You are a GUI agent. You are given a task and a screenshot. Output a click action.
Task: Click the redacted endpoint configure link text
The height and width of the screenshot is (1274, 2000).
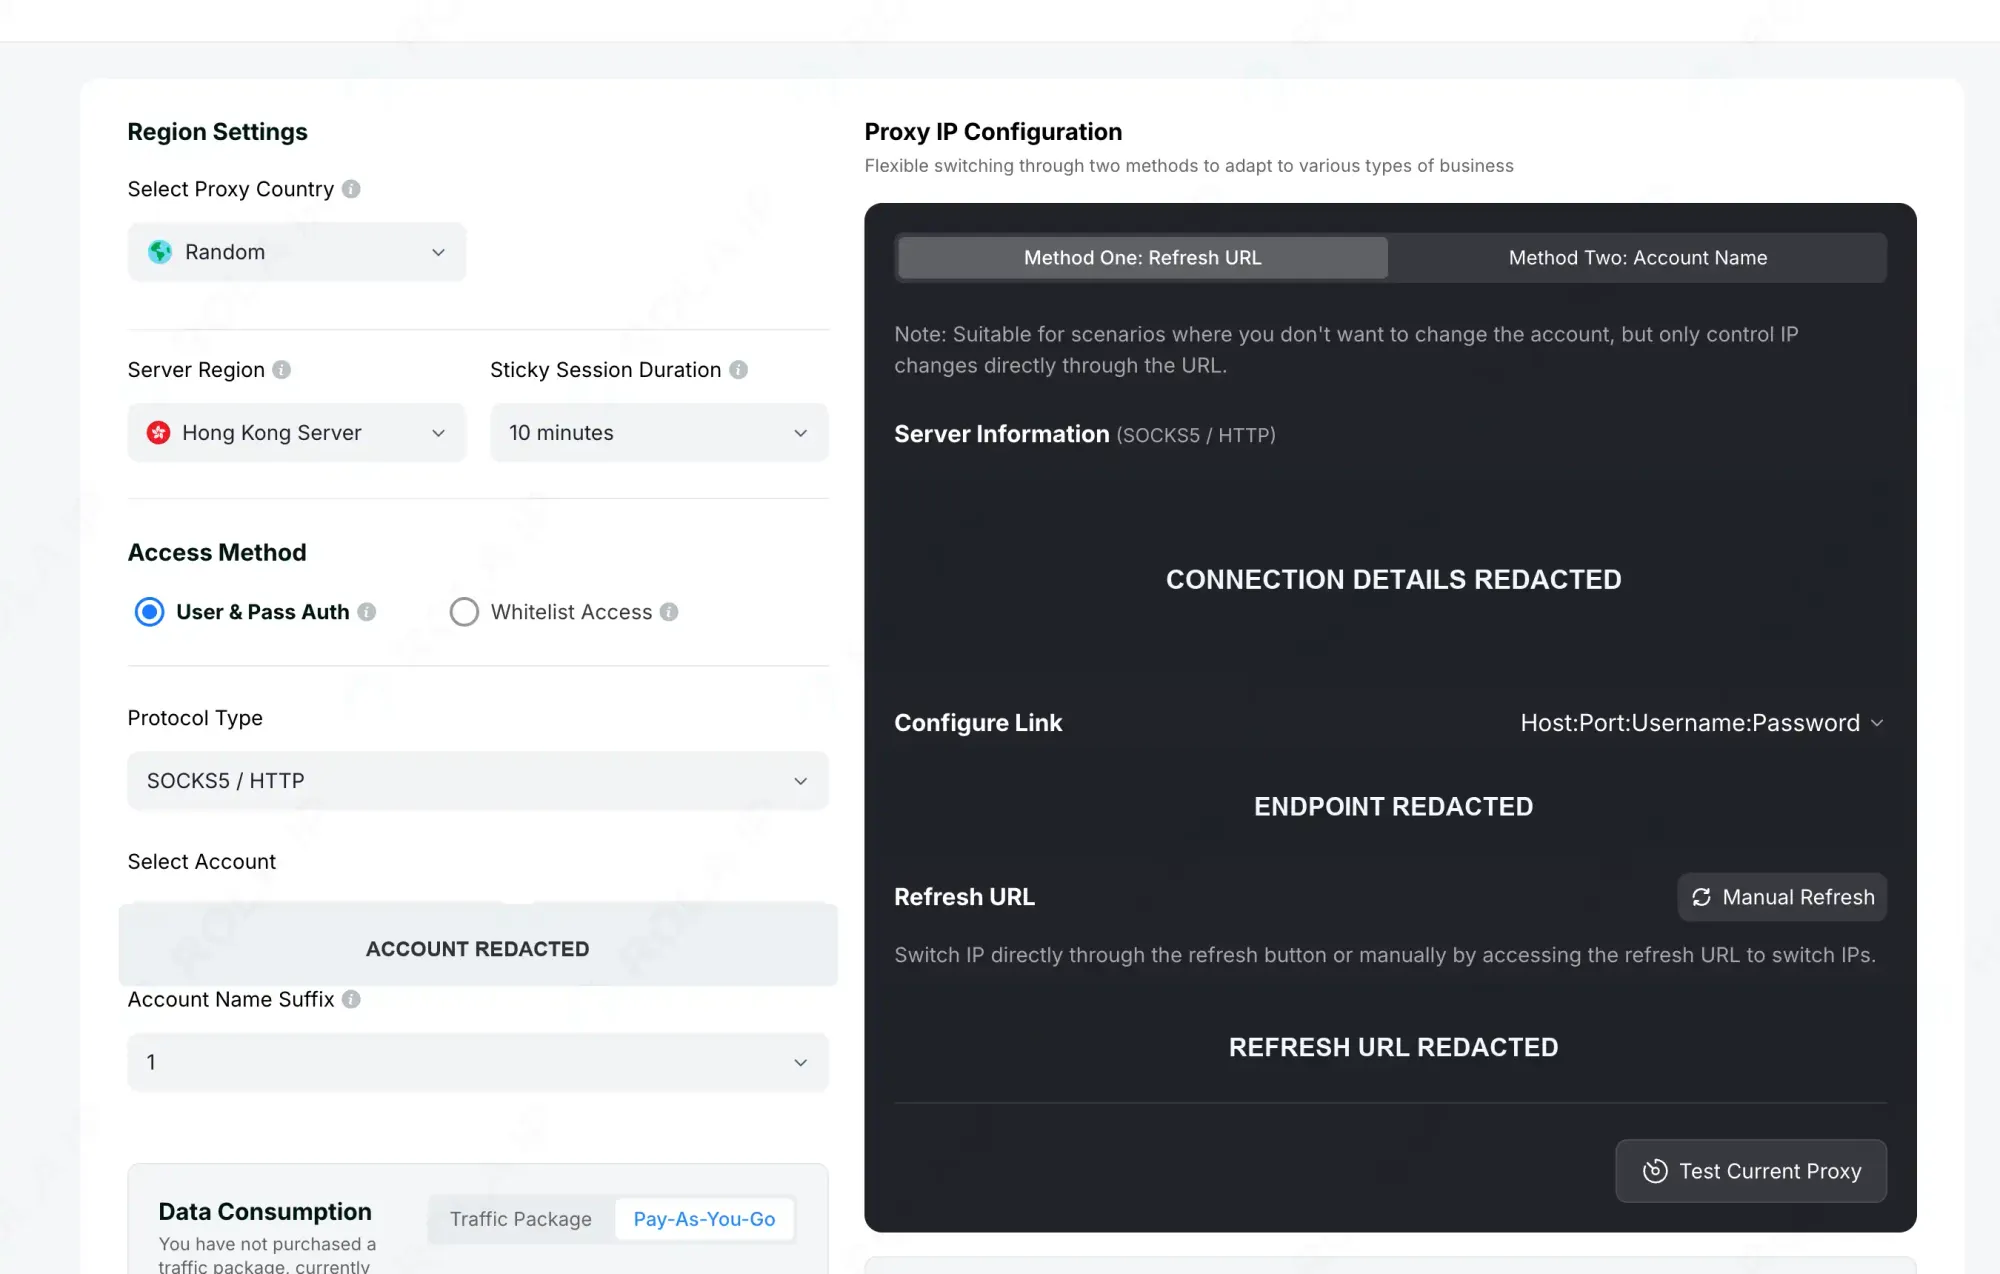1393,807
